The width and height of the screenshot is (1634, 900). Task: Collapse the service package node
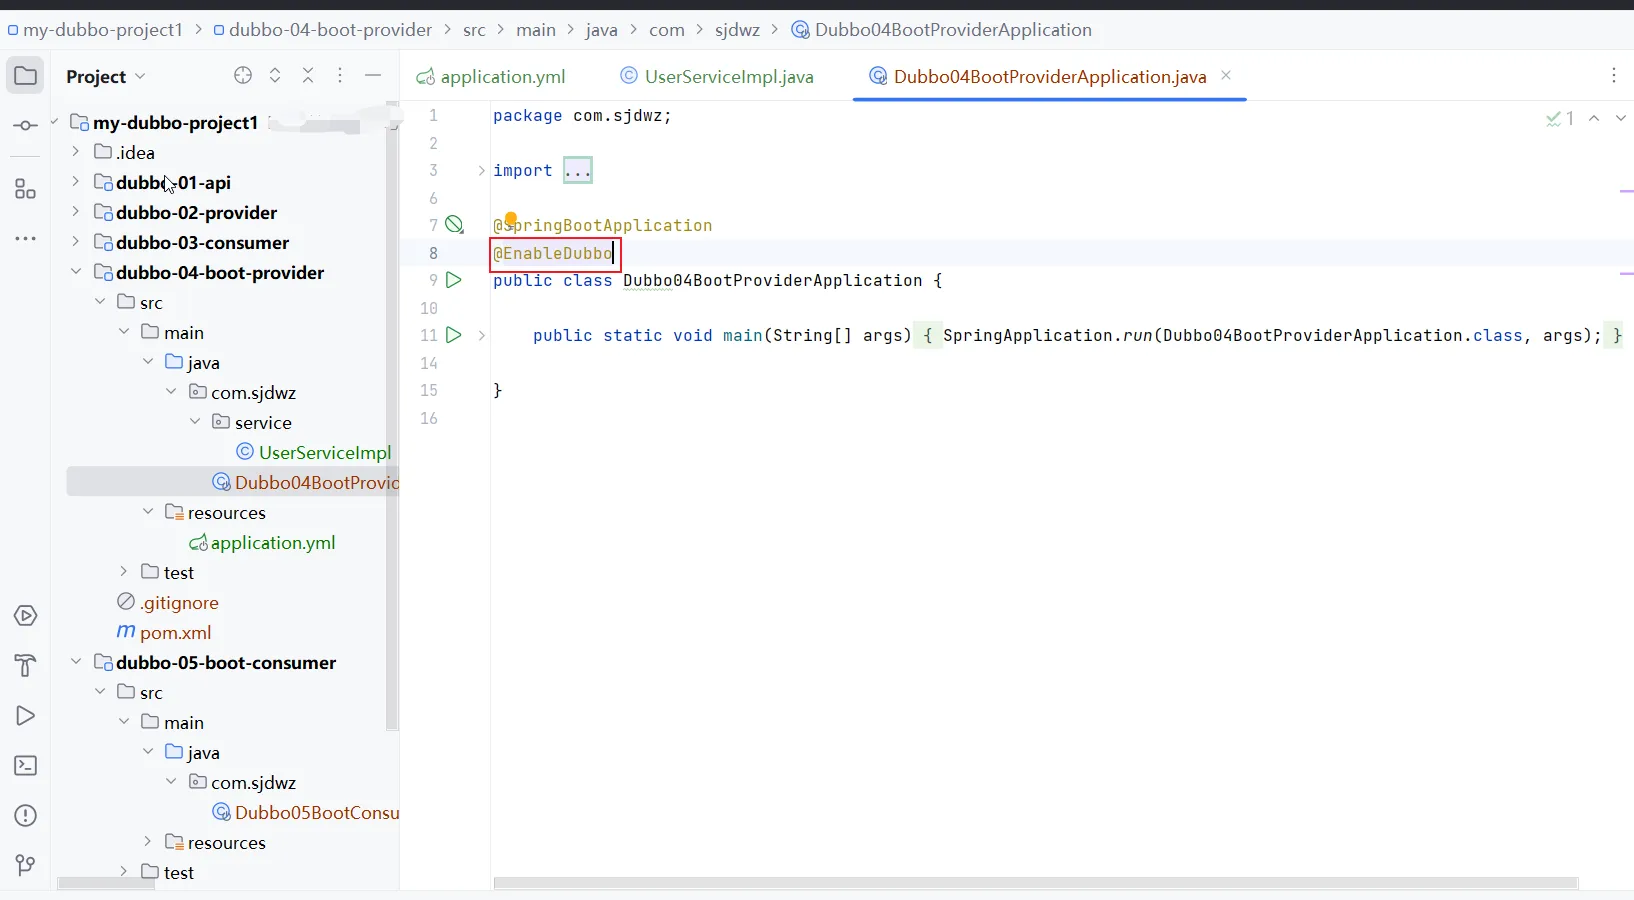[195, 422]
